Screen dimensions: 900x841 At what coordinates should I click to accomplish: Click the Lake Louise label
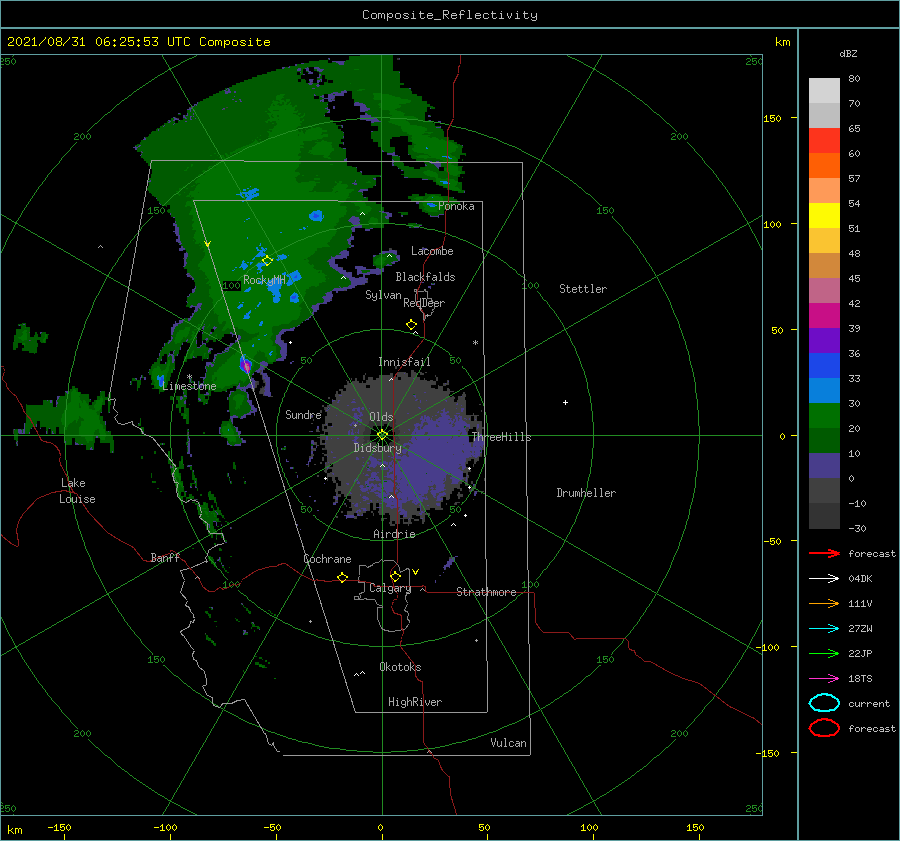coord(77,491)
